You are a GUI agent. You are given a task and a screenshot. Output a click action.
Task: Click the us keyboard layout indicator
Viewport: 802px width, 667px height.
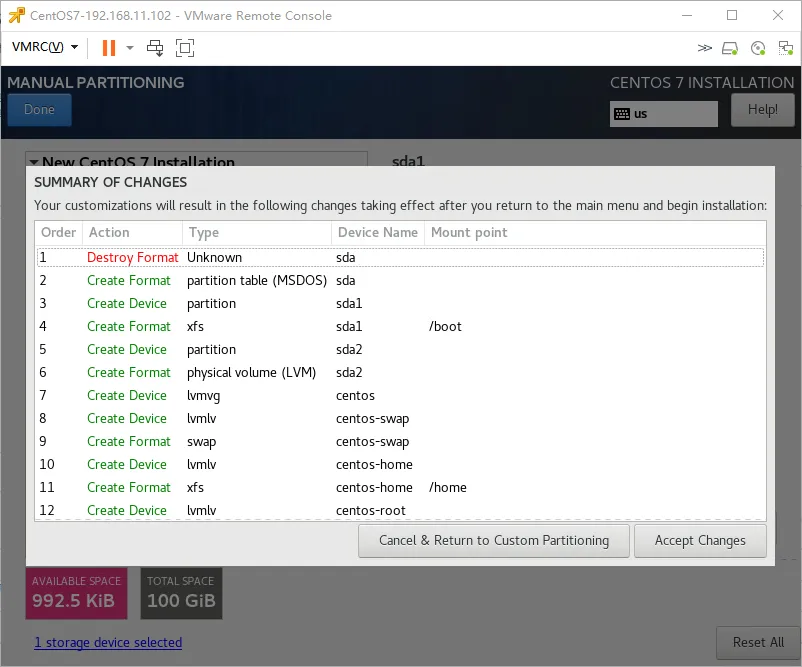point(663,114)
